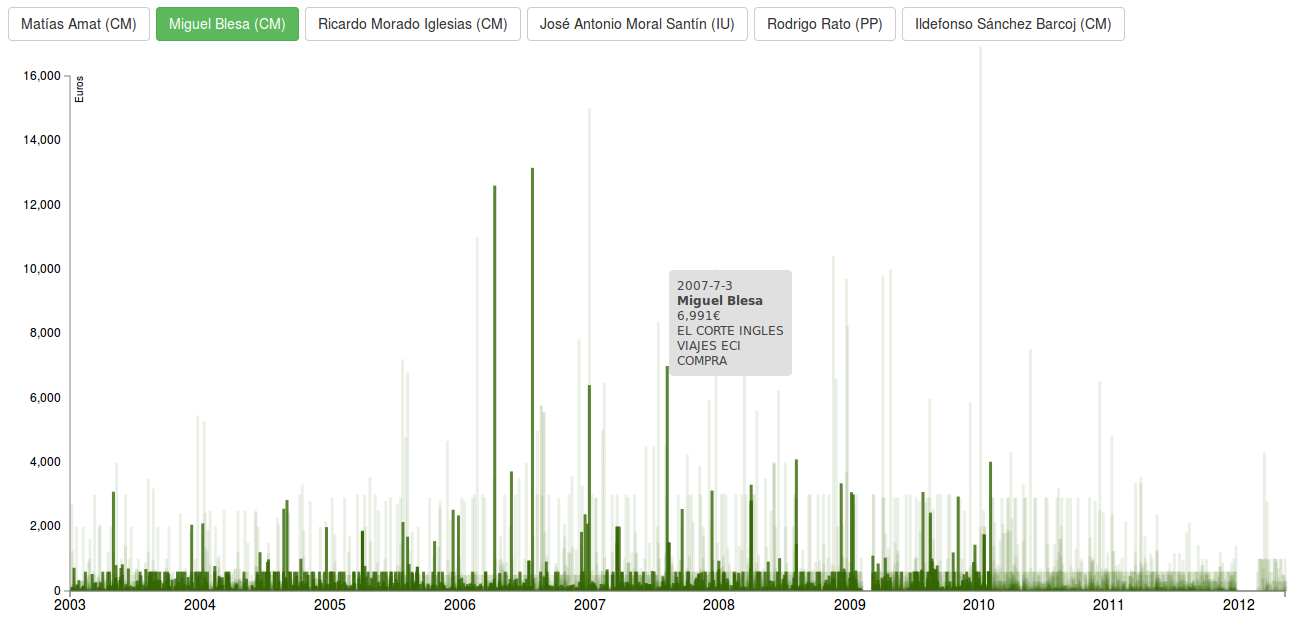This screenshot has height=619, width=1296.
Task: Switch to Rodrigo Rato (PP) data
Action: 825,24
